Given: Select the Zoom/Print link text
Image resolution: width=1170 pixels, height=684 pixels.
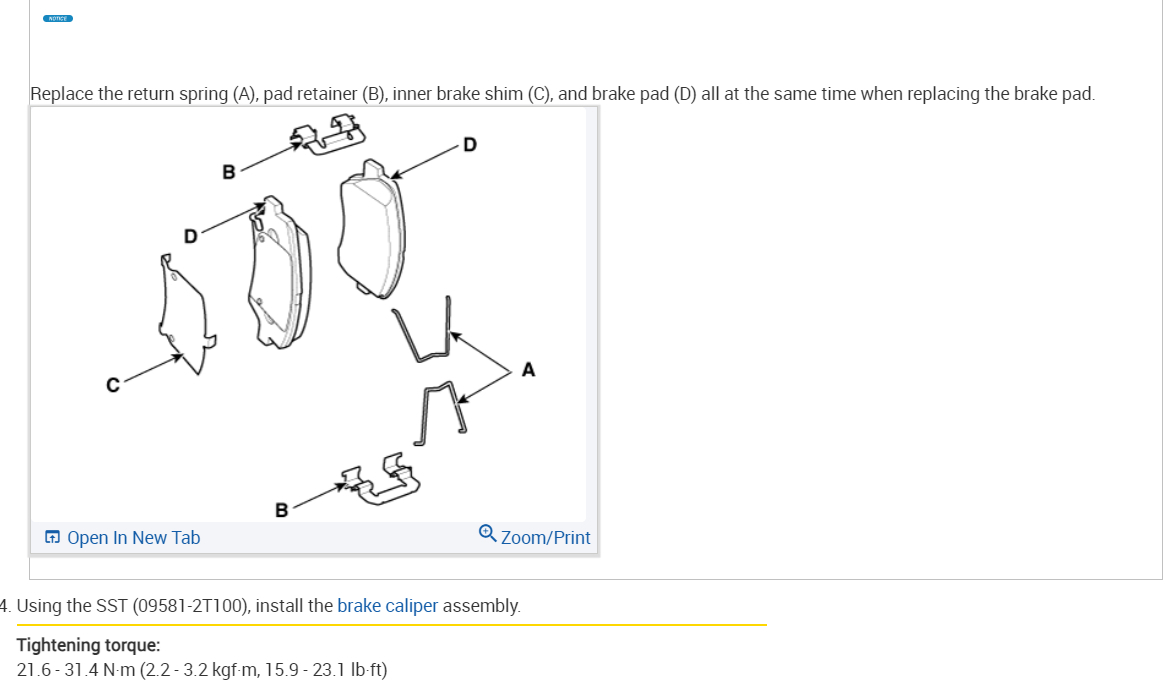Looking at the screenshot, I should pyautogui.click(x=545, y=538).
